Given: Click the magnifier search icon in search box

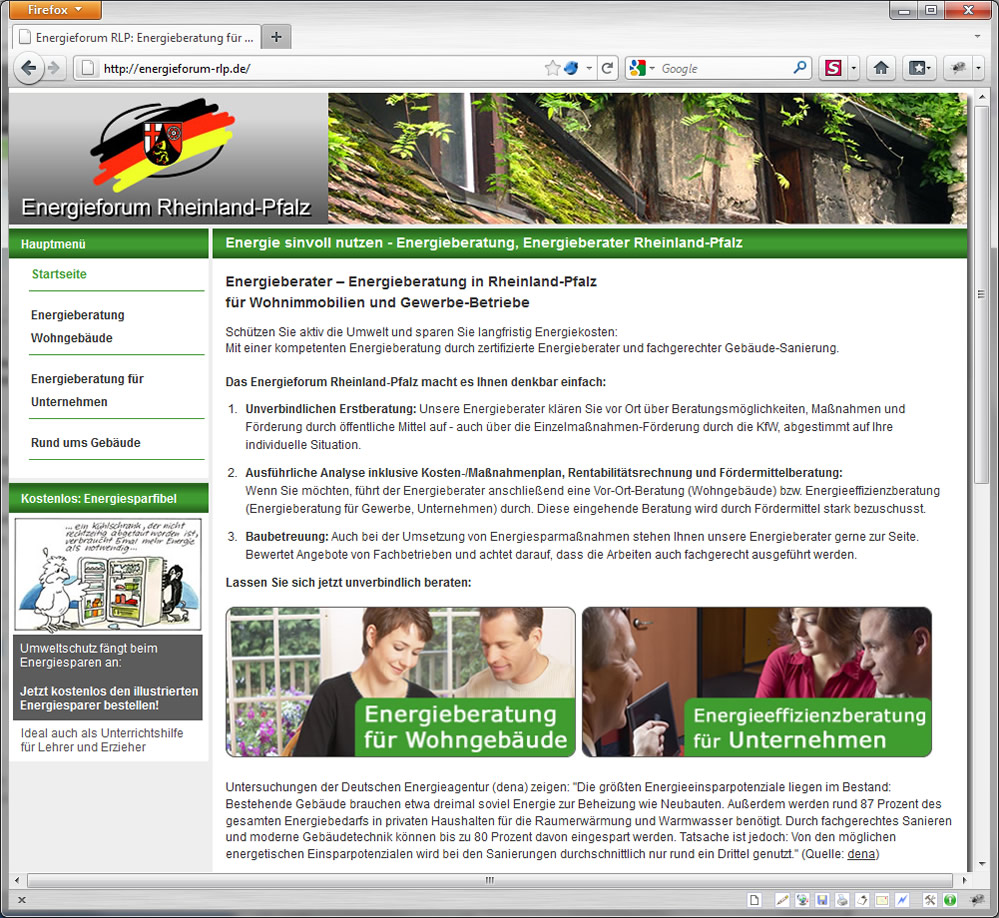Looking at the screenshot, I should click(800, 68).
